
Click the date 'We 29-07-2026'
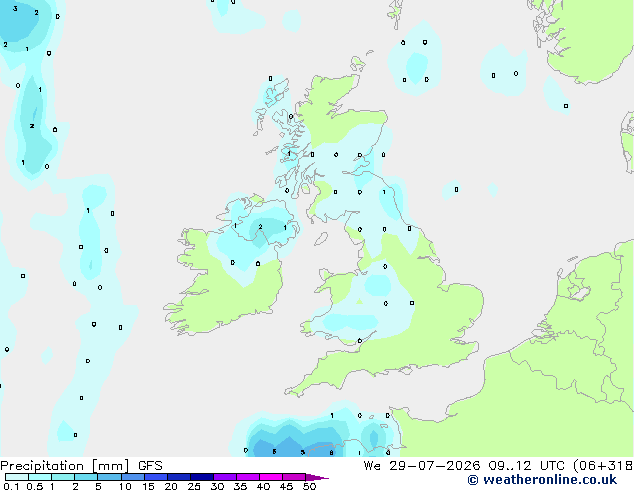pos(422,466)
